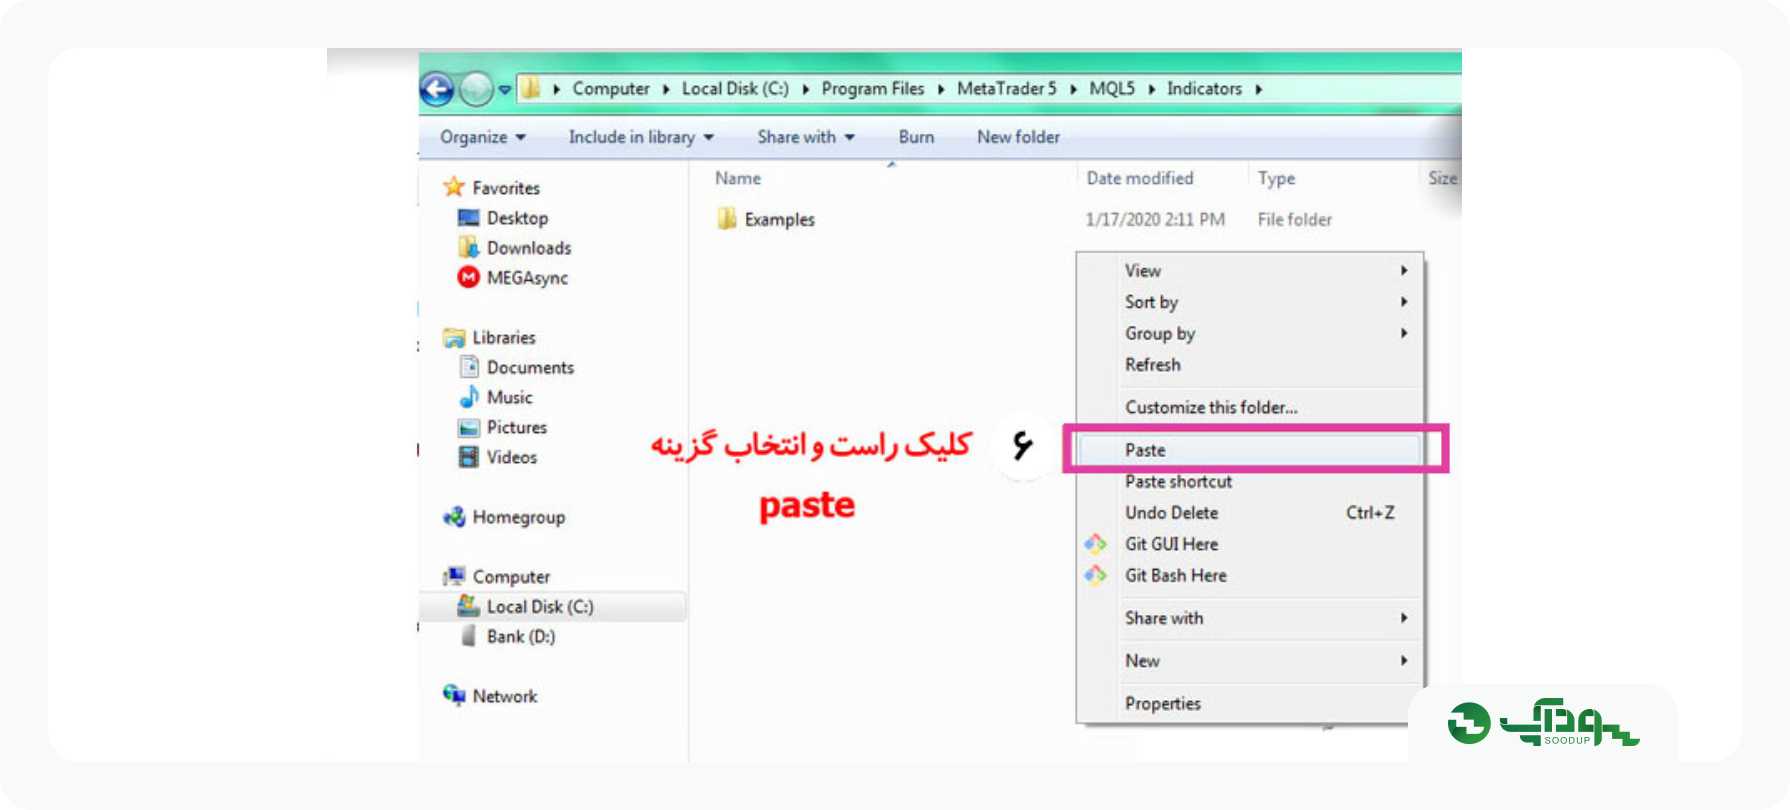Viewport: 1790px width, 810px height.
Task: Click the Back navigation arrow button
Action: point(436,89)
